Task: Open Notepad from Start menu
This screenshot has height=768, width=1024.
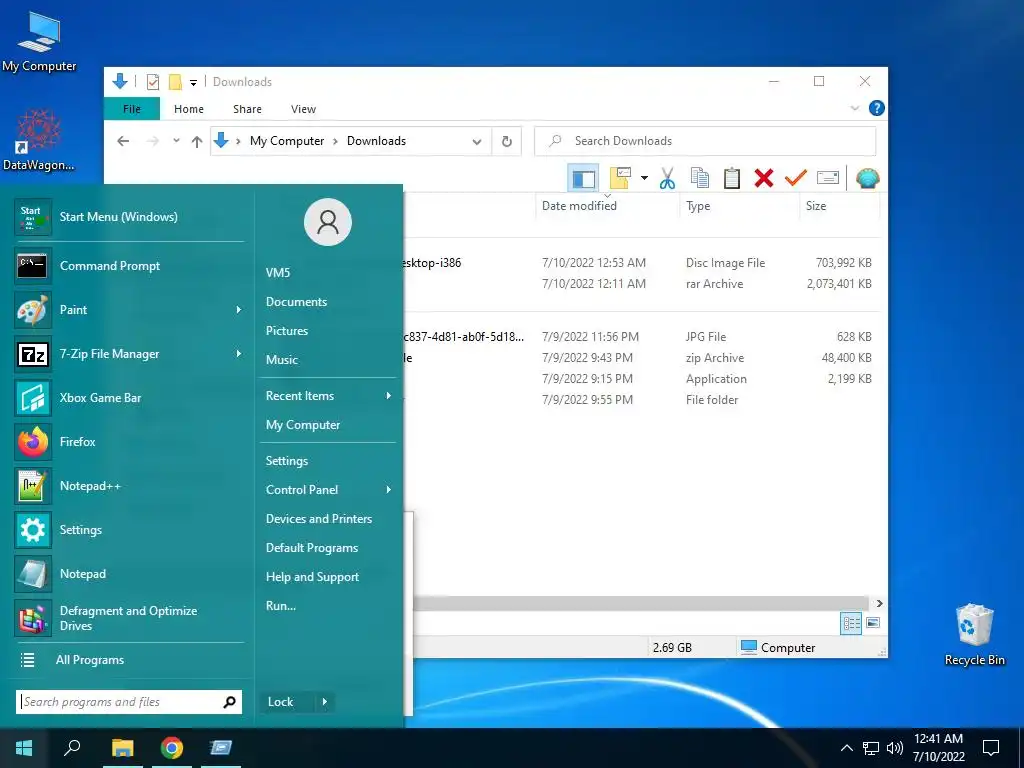Action: tap(129, 574)
